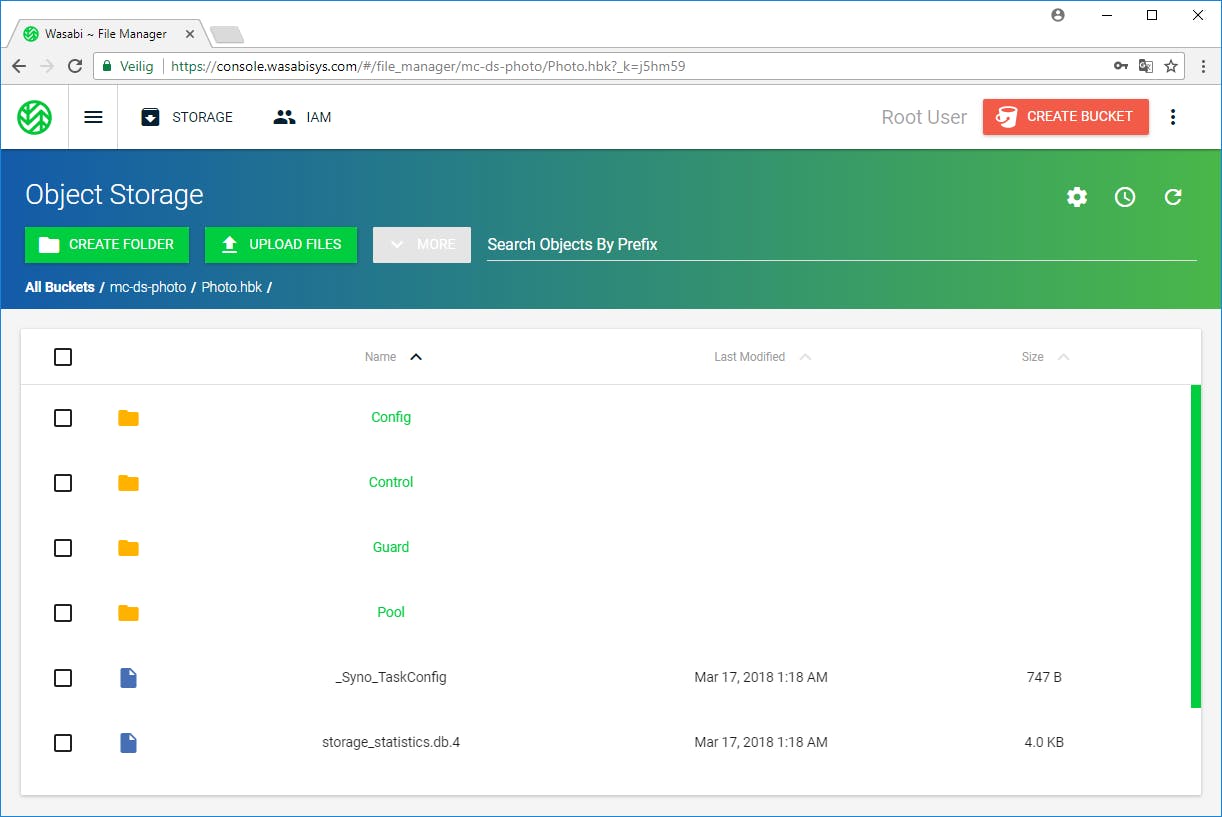View recent activity with the clock icon

1125,197
